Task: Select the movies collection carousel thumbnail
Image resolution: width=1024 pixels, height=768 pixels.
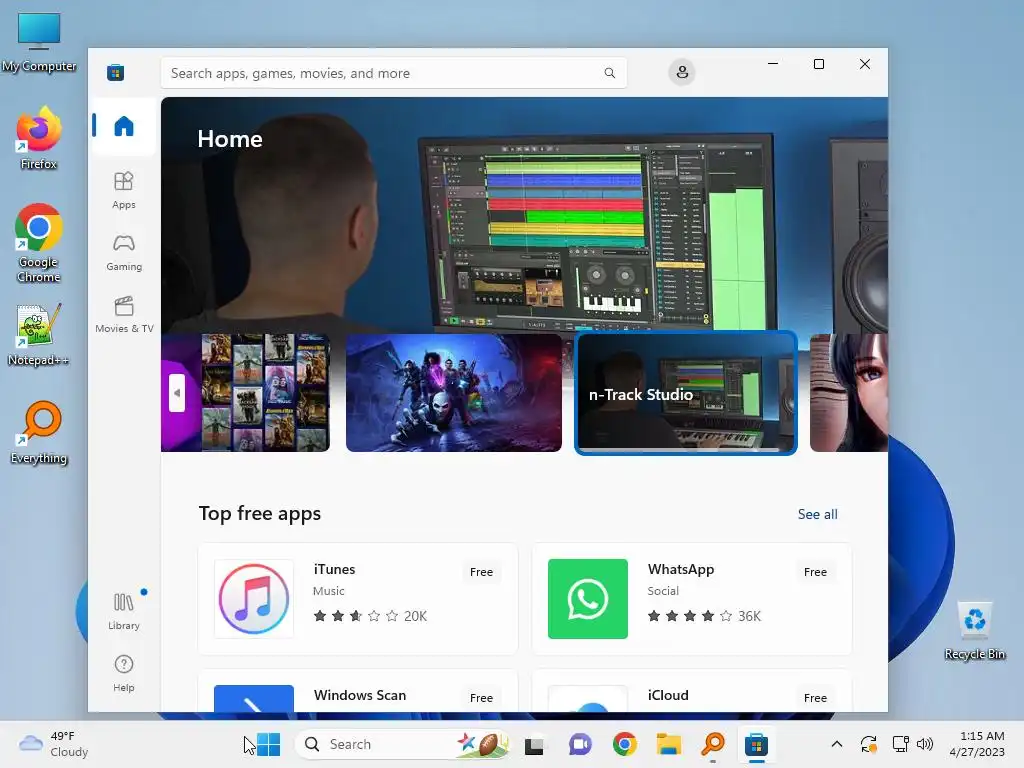Action: (x=246, y=392)
